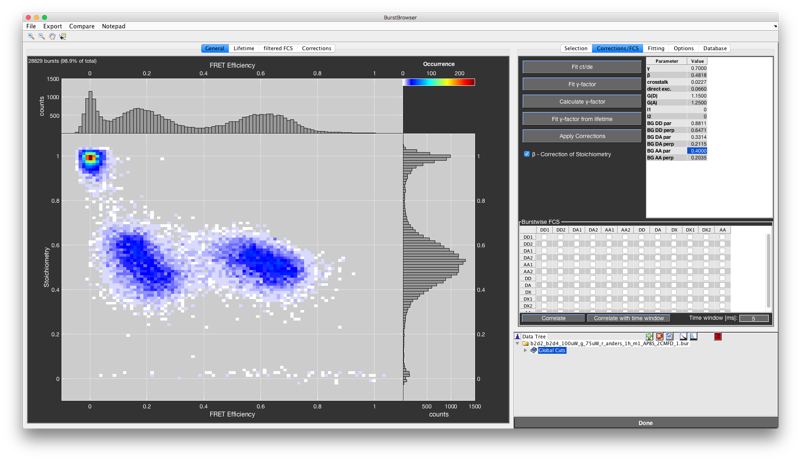Click the red square icon beside Data Tree
This screenshot has width=800, height=461.
coord(718,337)
